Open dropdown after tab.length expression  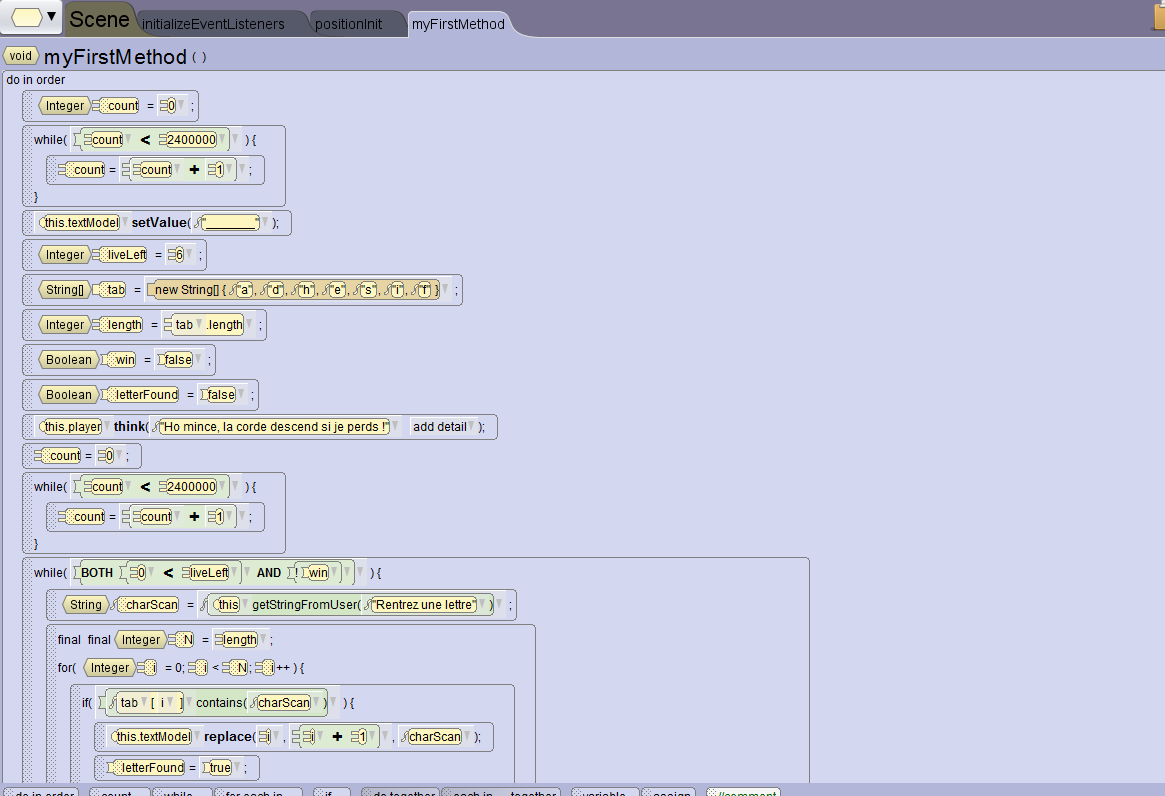pyautogui.click(x=250, y=325)
